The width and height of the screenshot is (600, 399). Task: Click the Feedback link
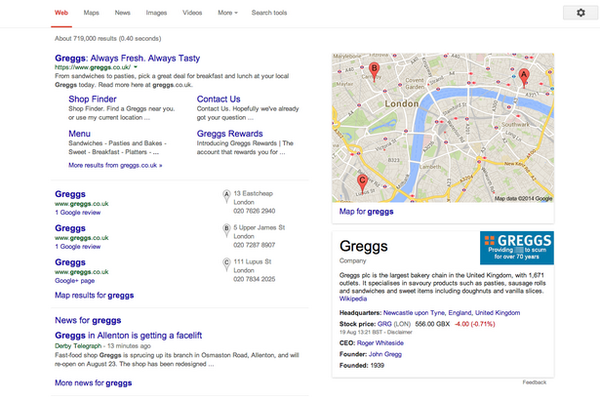(x=534, y=382)
